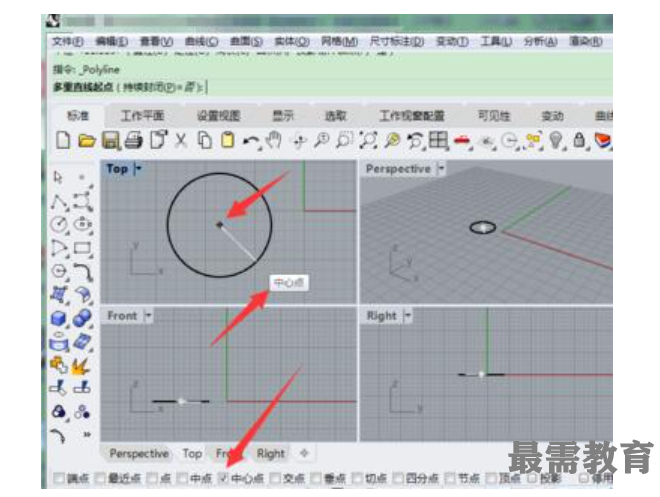Viewport: 660px width, 497px height.
Task: Select the Boolean union spheres tool
Action: point(82,318)
